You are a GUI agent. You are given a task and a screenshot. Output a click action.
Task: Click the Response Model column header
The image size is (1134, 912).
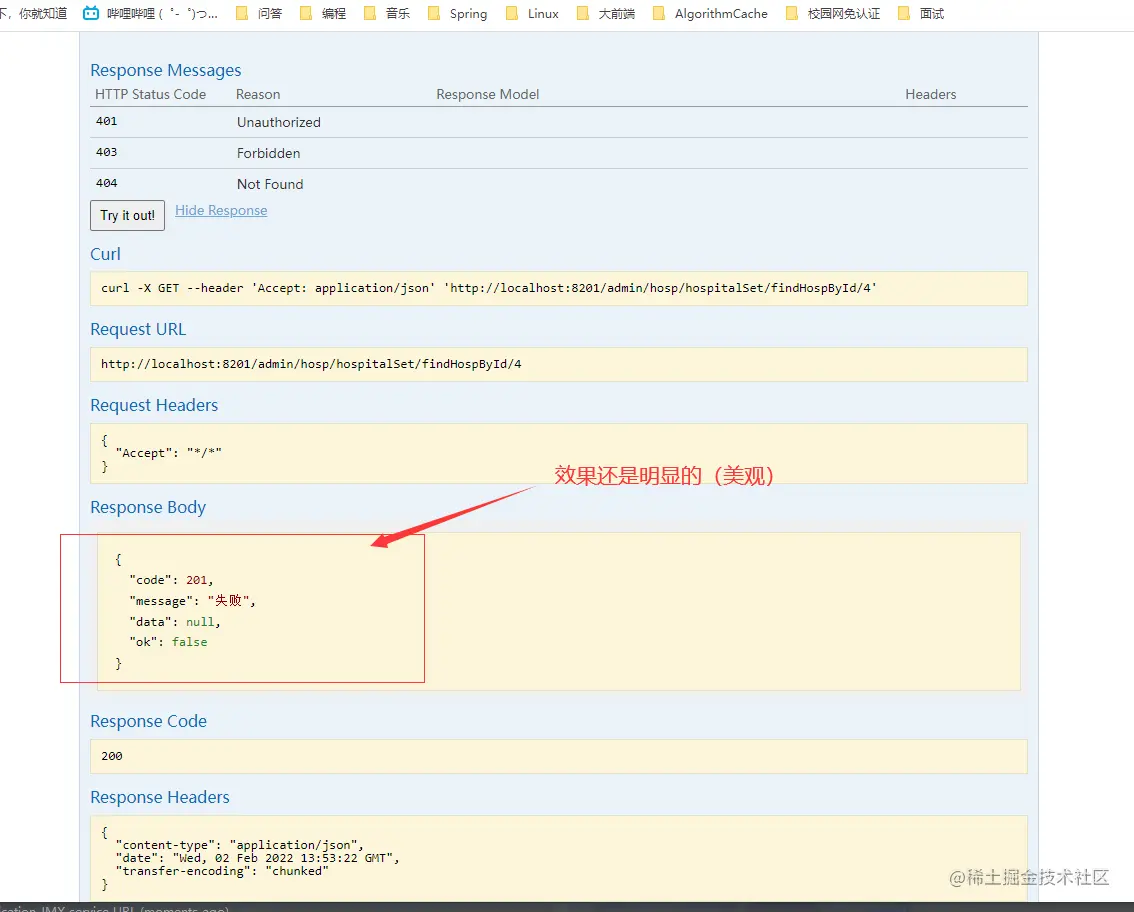click(x=487, y=94)
